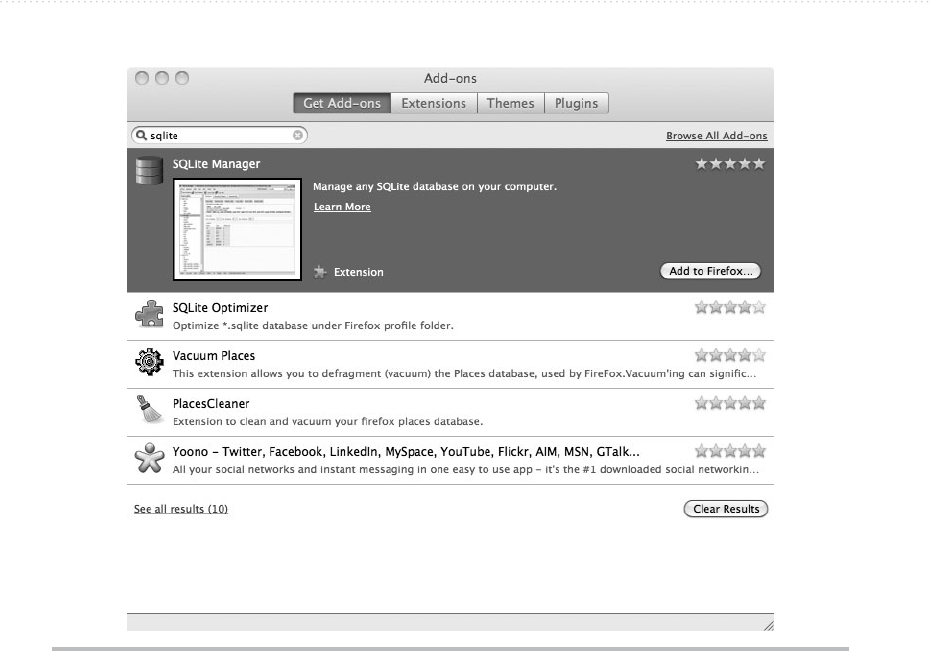Click Add to Firefox button
929x651 pixels.
(710, 271)
